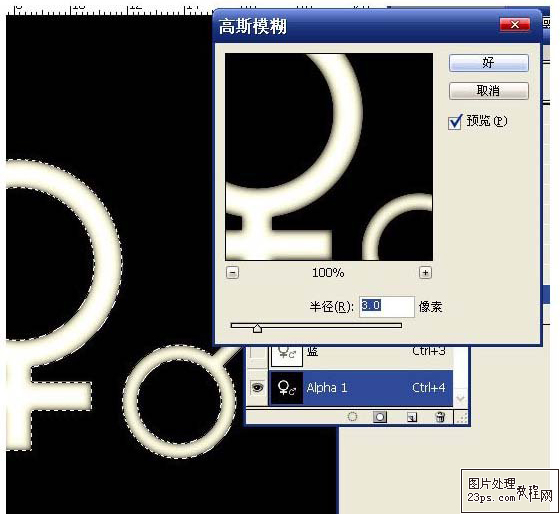Click the 100% zoom level text
The height and width of the screenshot is (514, 560).
[x=328, y=273]
